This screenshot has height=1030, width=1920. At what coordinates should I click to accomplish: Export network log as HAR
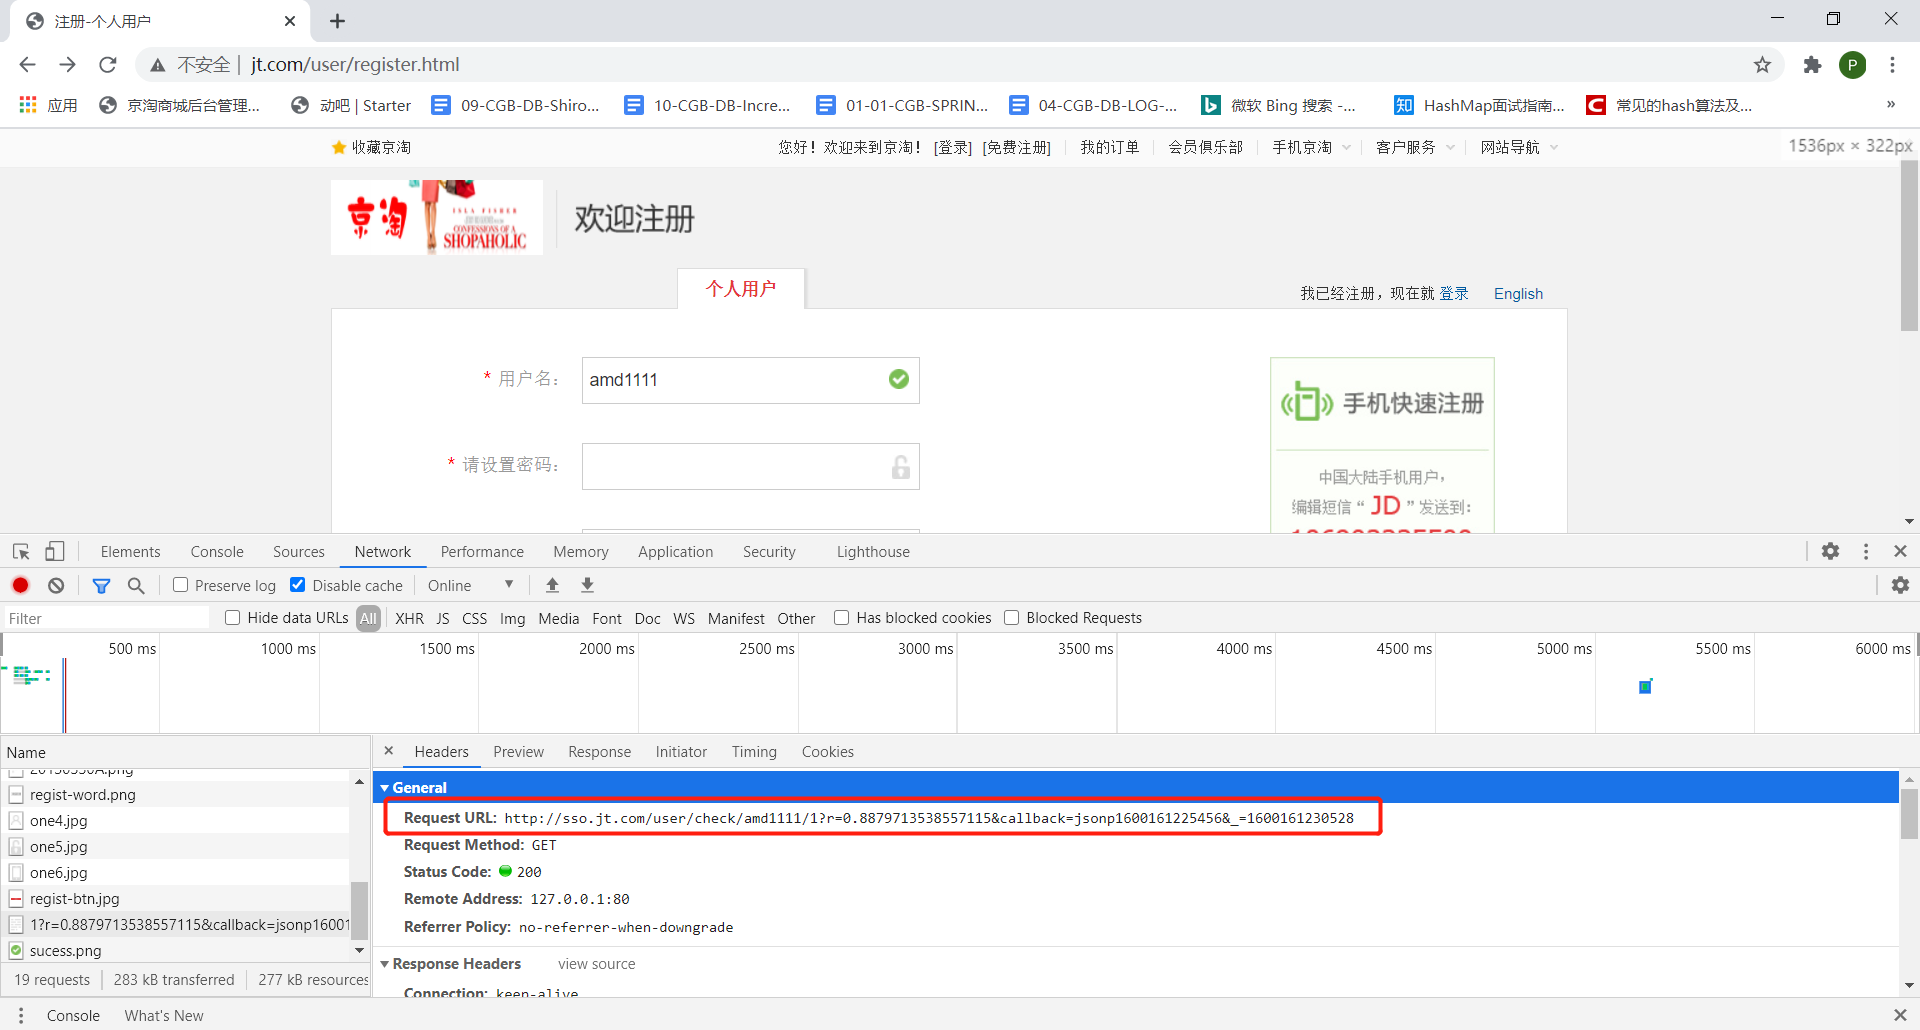587,585
